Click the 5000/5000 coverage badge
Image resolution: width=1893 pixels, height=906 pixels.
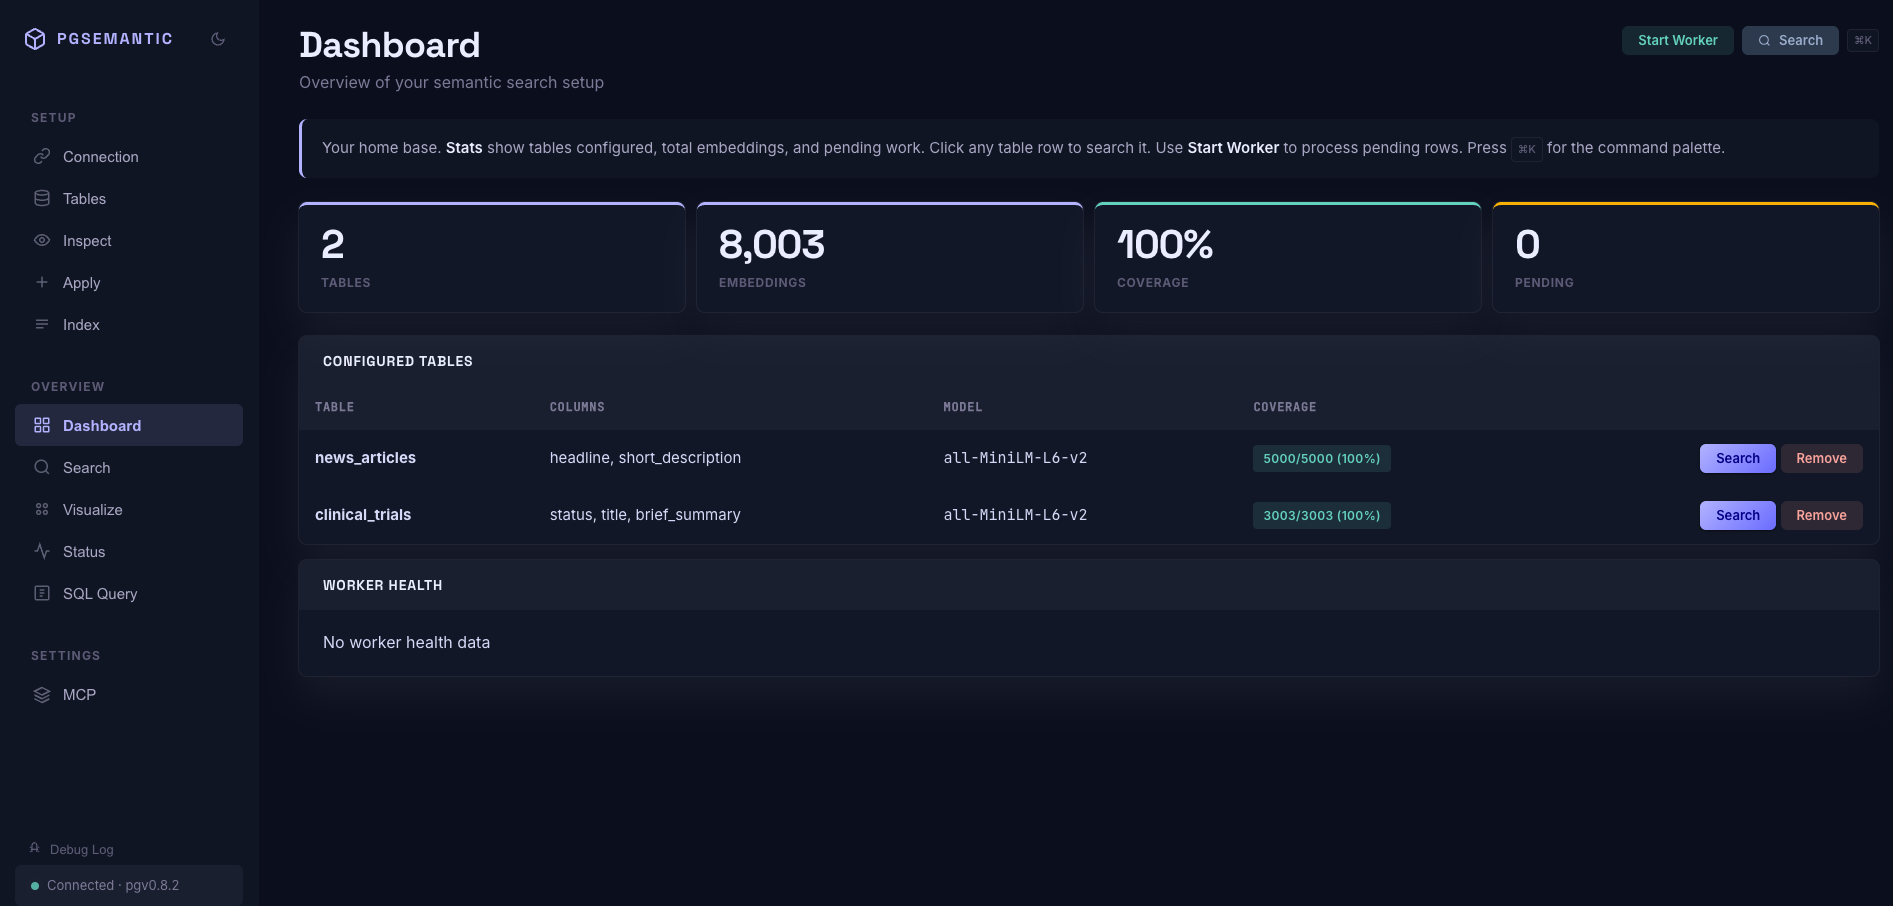(1321, 458)
